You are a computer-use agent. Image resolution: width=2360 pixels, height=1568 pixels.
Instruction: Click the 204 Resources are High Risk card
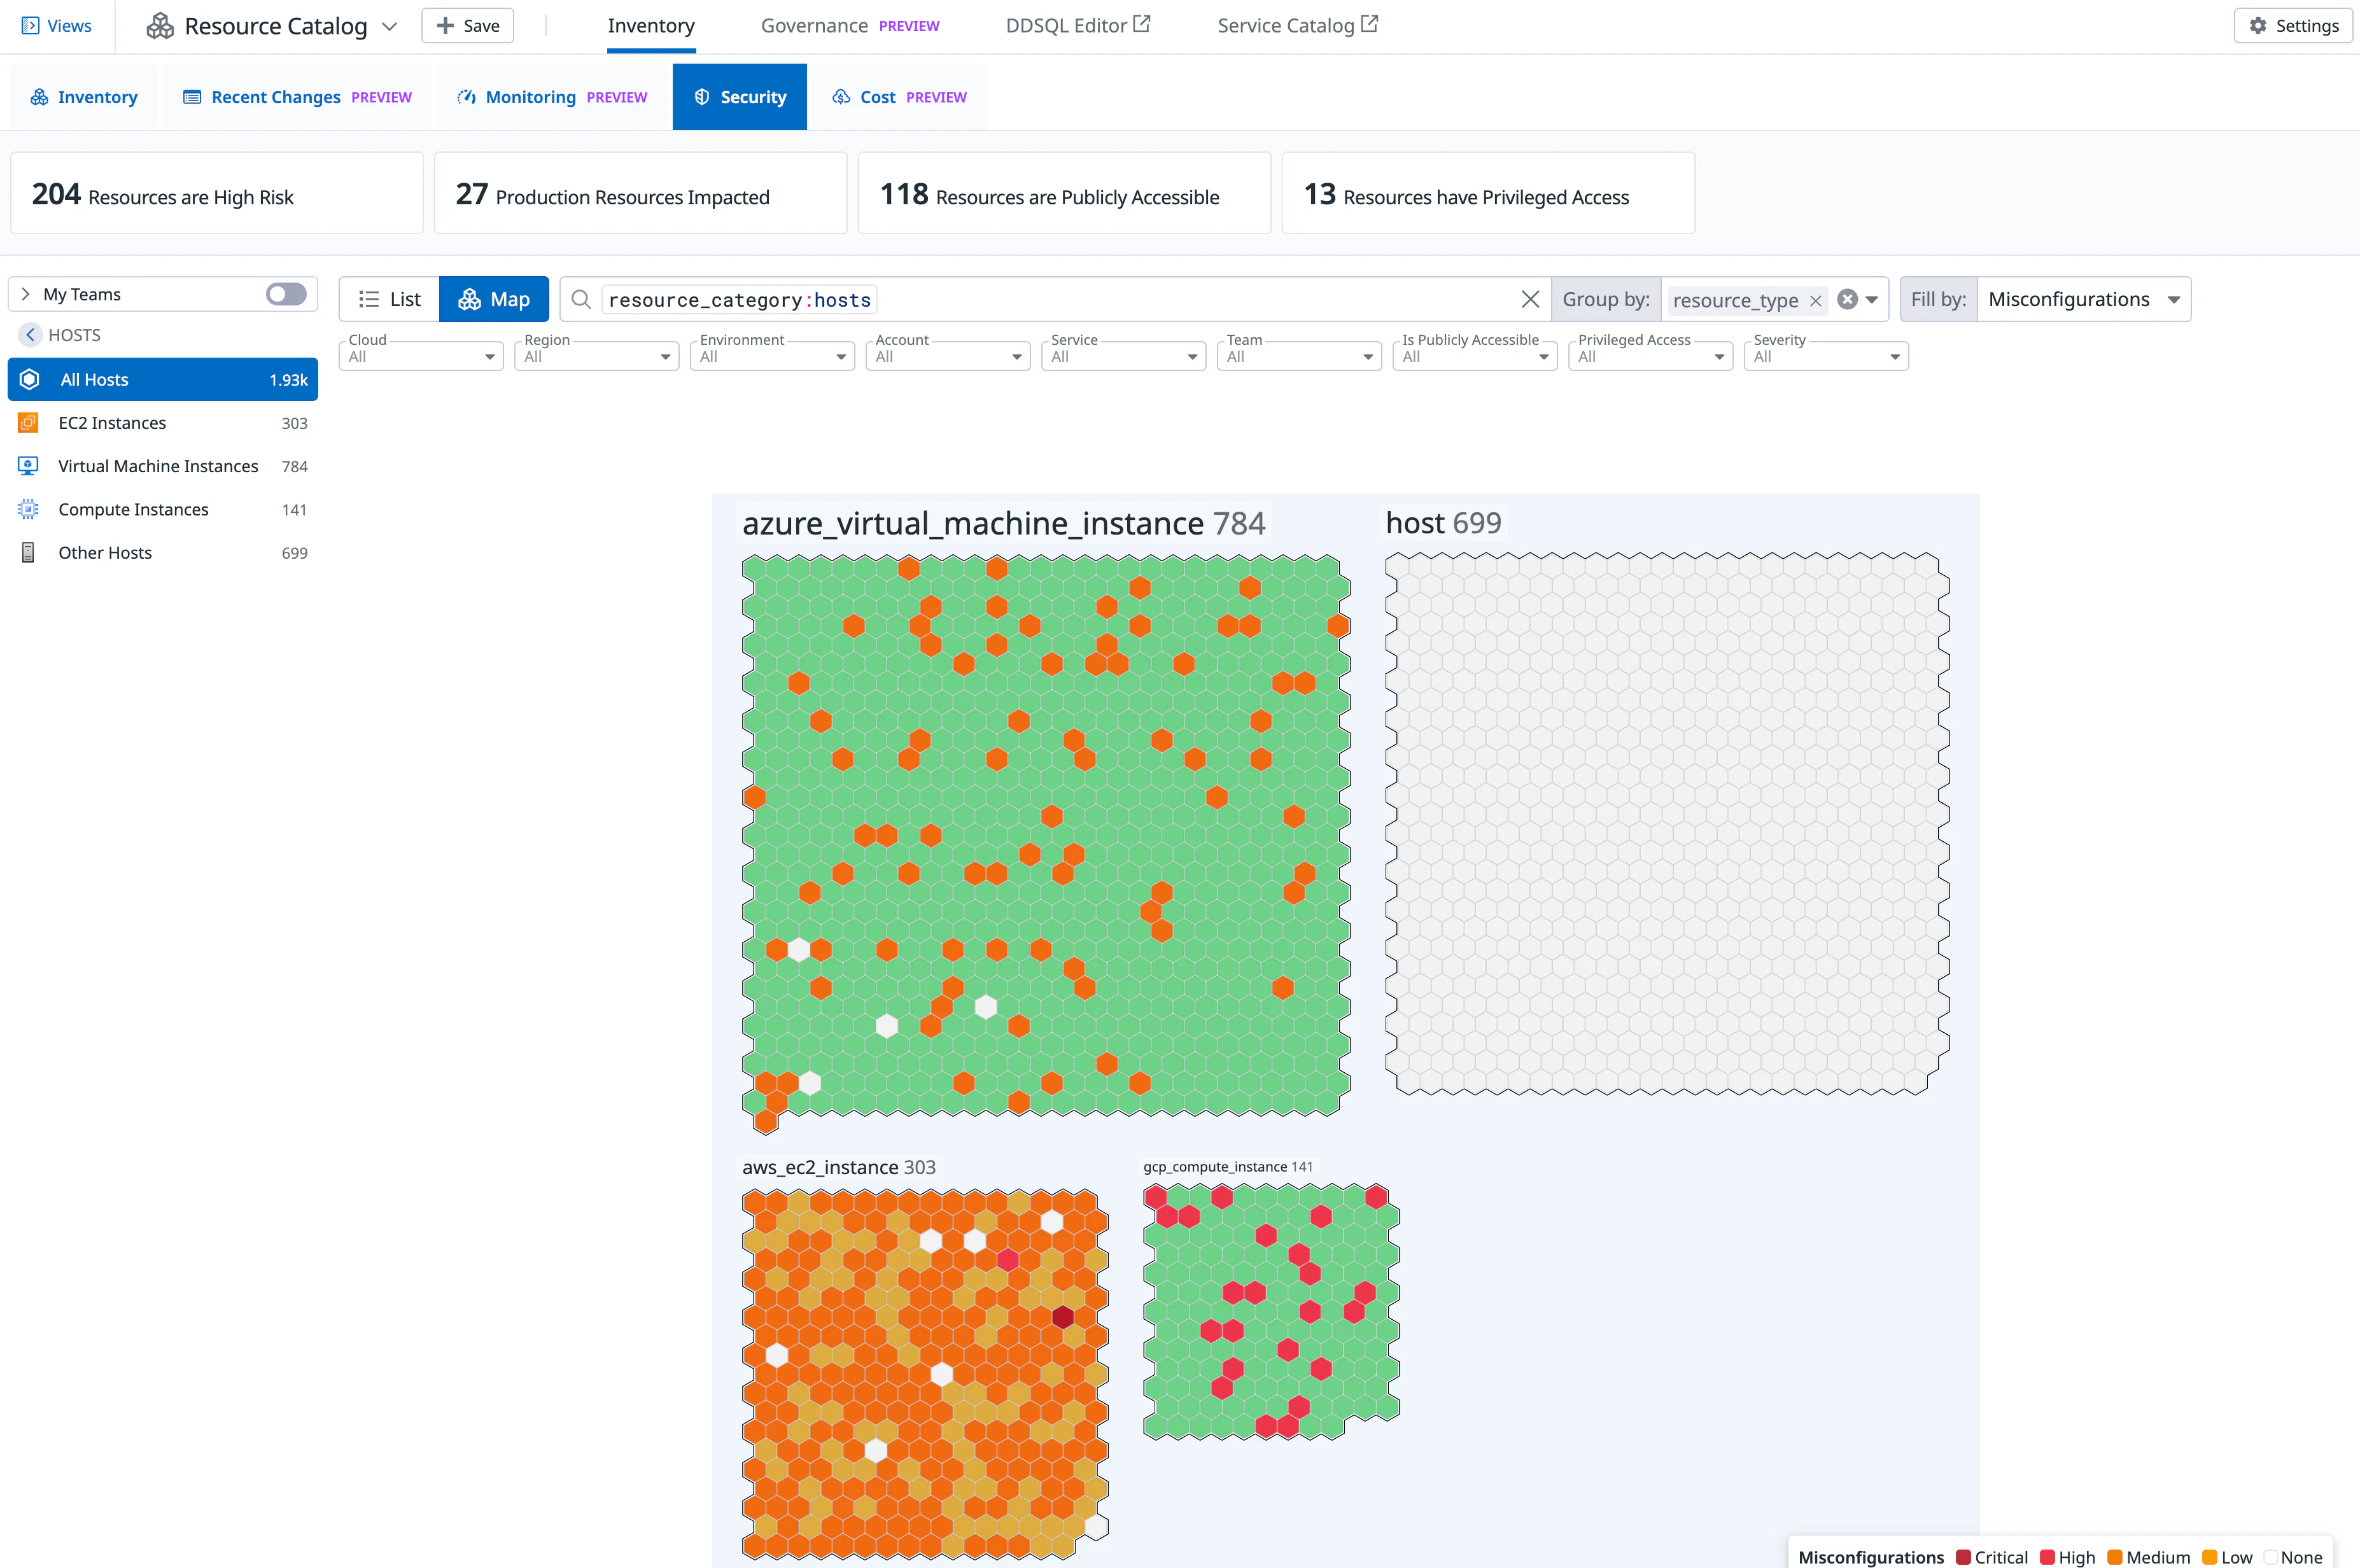point(217,193)
